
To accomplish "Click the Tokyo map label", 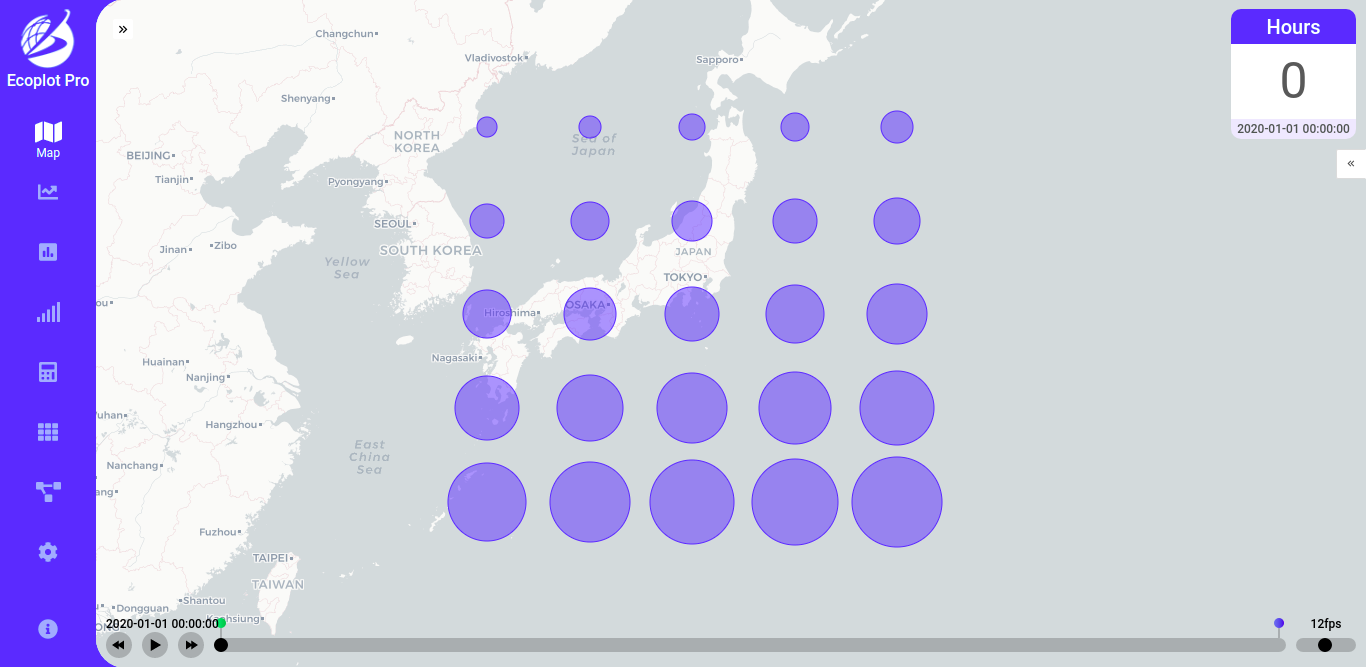I will [683, 277].
